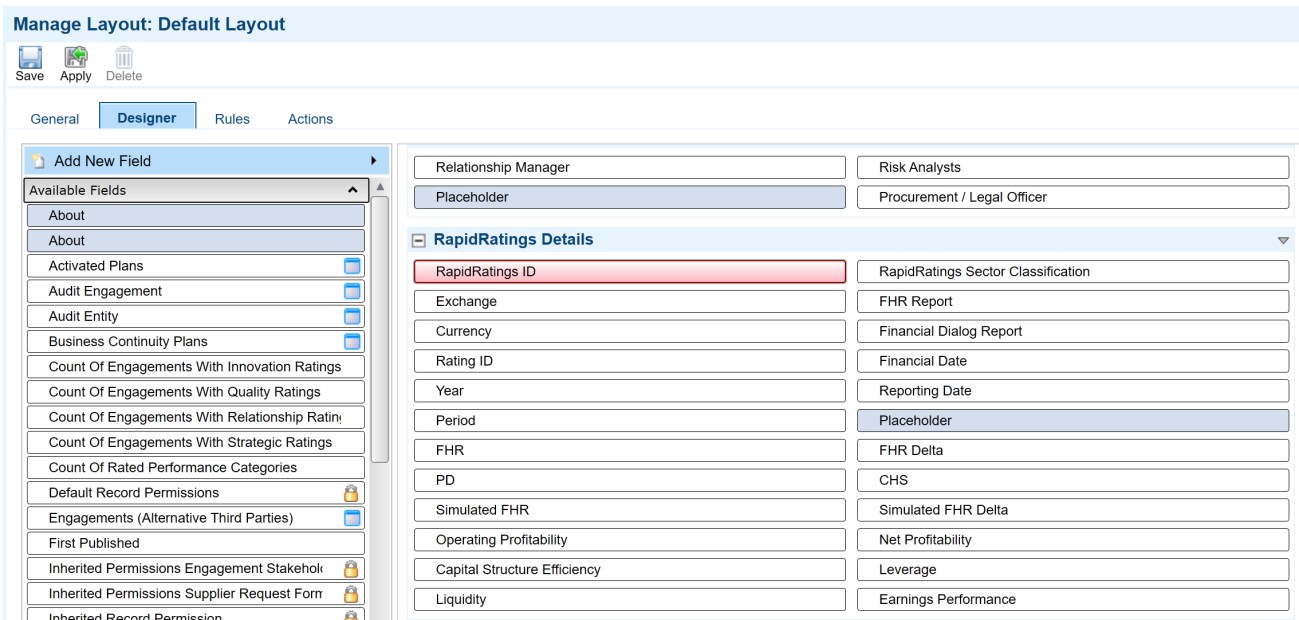Select the Placeholder beside Procurement / Legal Officer

(x=629, y=198)
